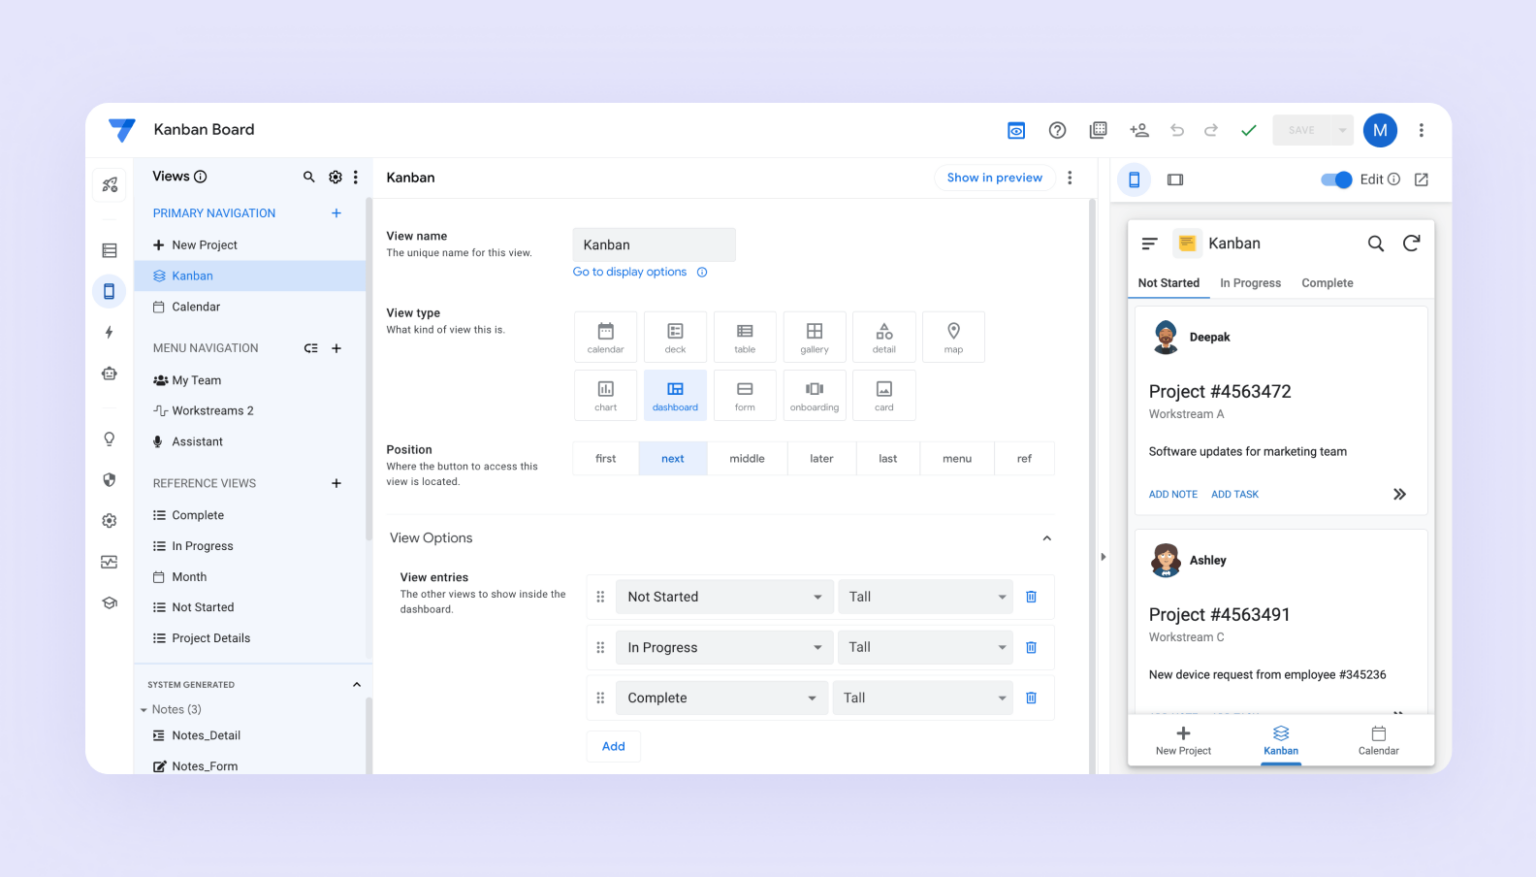
Task: Delete the Not Started view entry
Action: 1031,597
